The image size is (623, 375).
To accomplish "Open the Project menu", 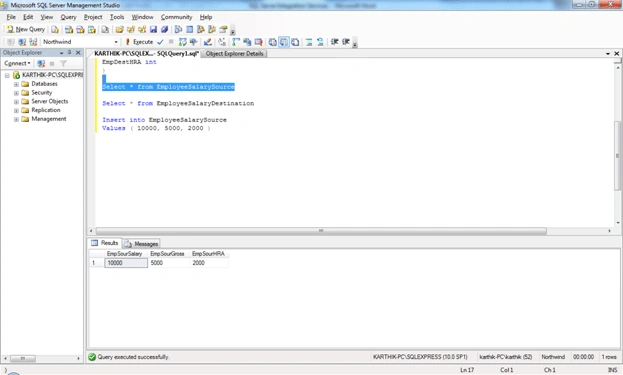I will [x=93, y=17].
